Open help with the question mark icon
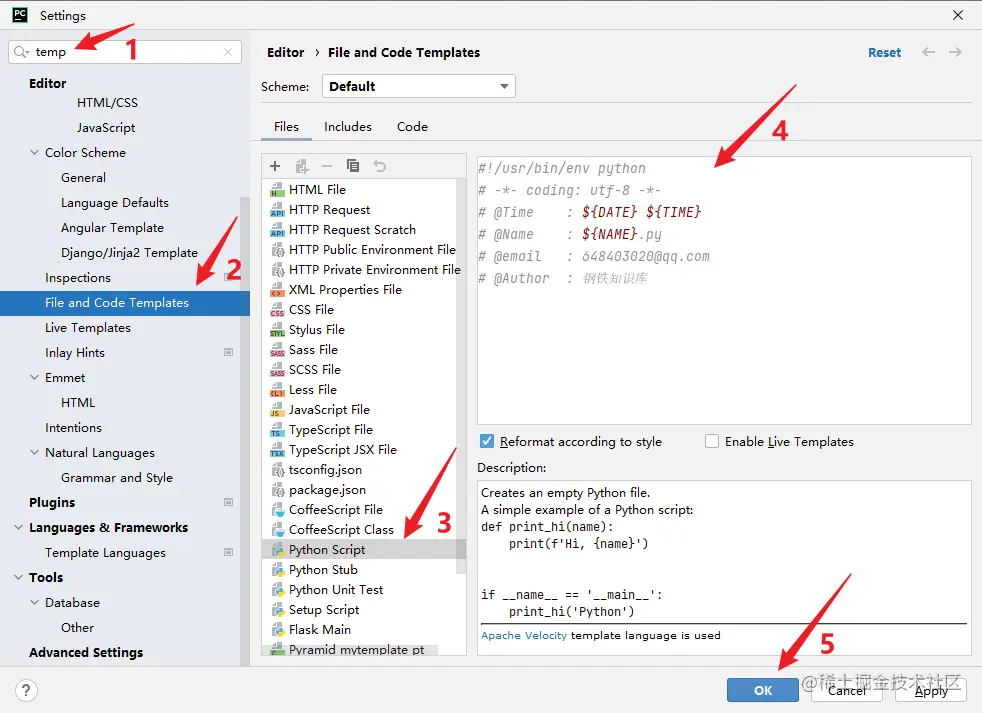 26,690
